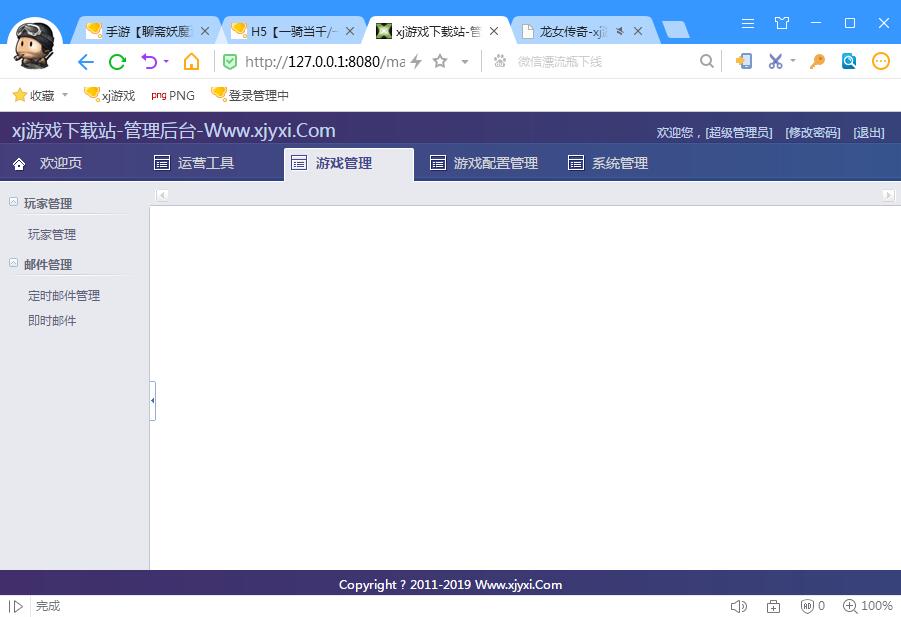Collapse the 玩家管理 section
Image resolution: width=901 pixels, height=617 pixels.
coord(14,202)
